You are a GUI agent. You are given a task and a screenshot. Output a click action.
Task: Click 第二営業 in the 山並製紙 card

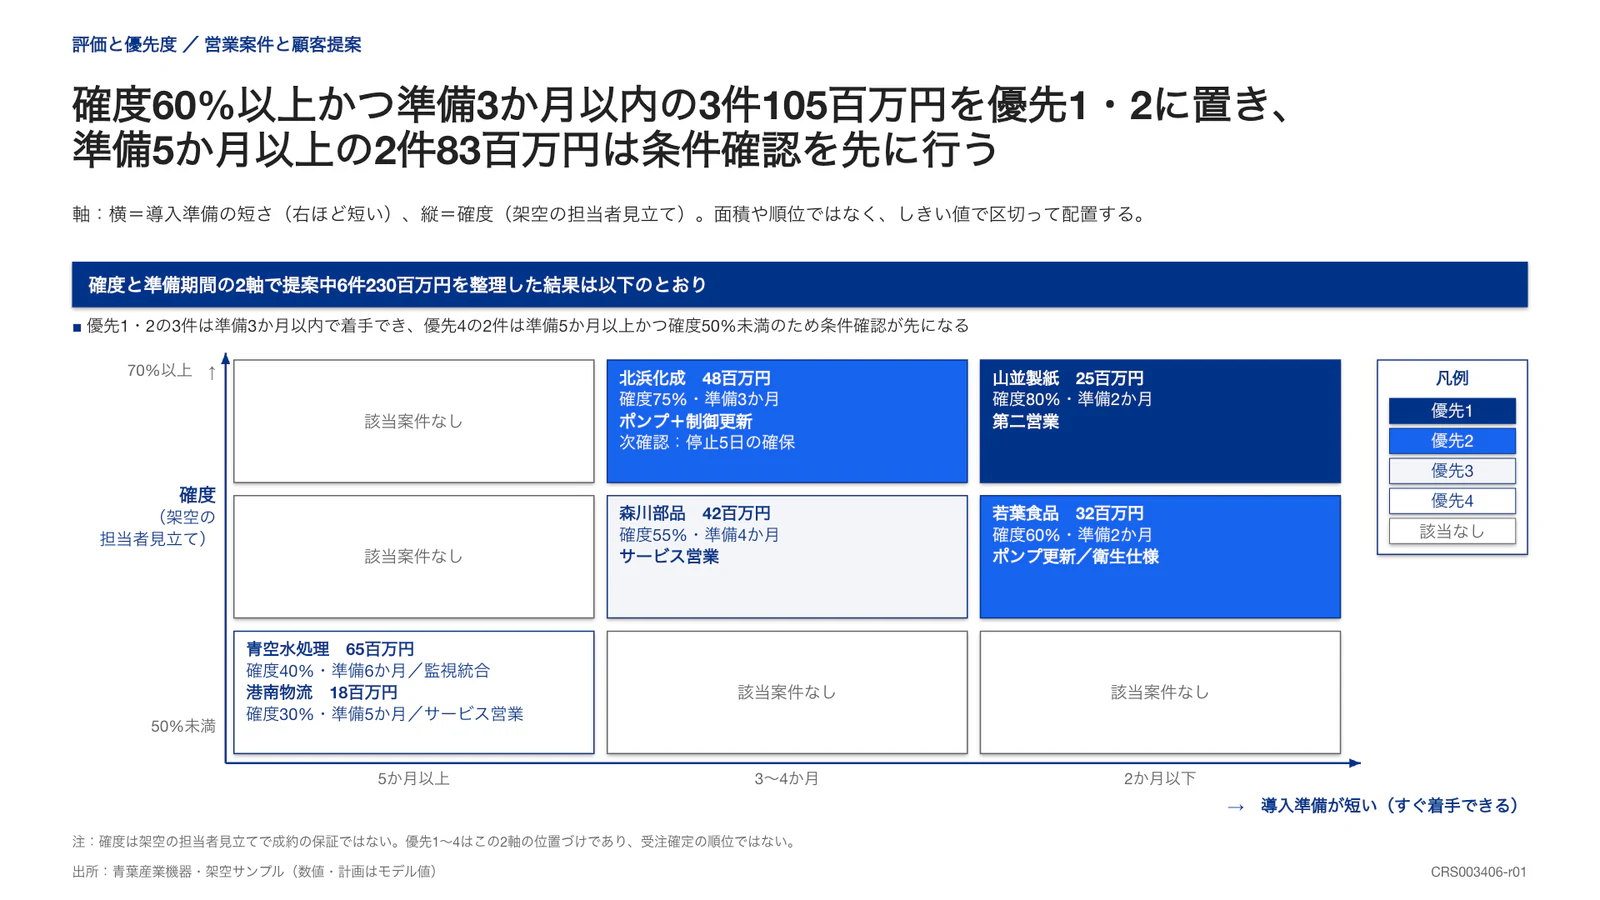(x=1025, y=421)
